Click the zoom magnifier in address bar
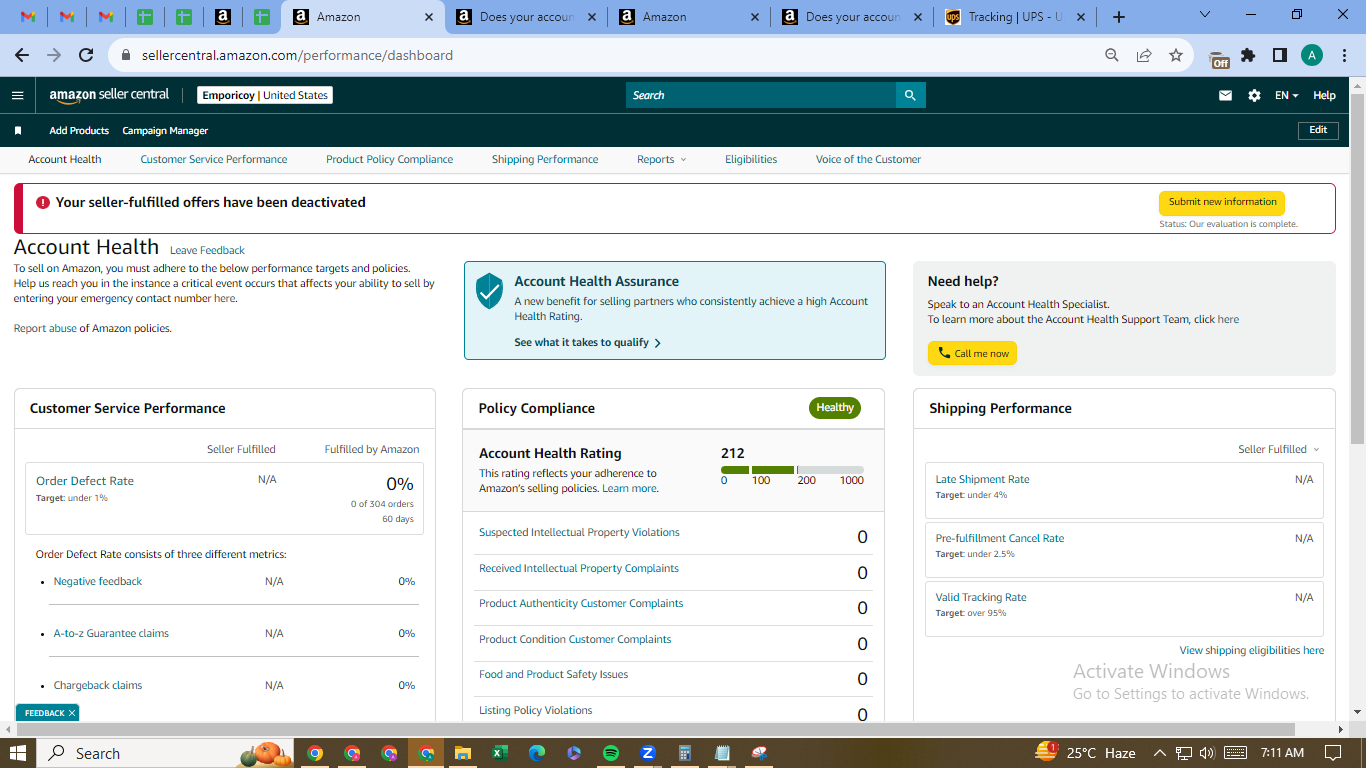 click(1112, 56)
